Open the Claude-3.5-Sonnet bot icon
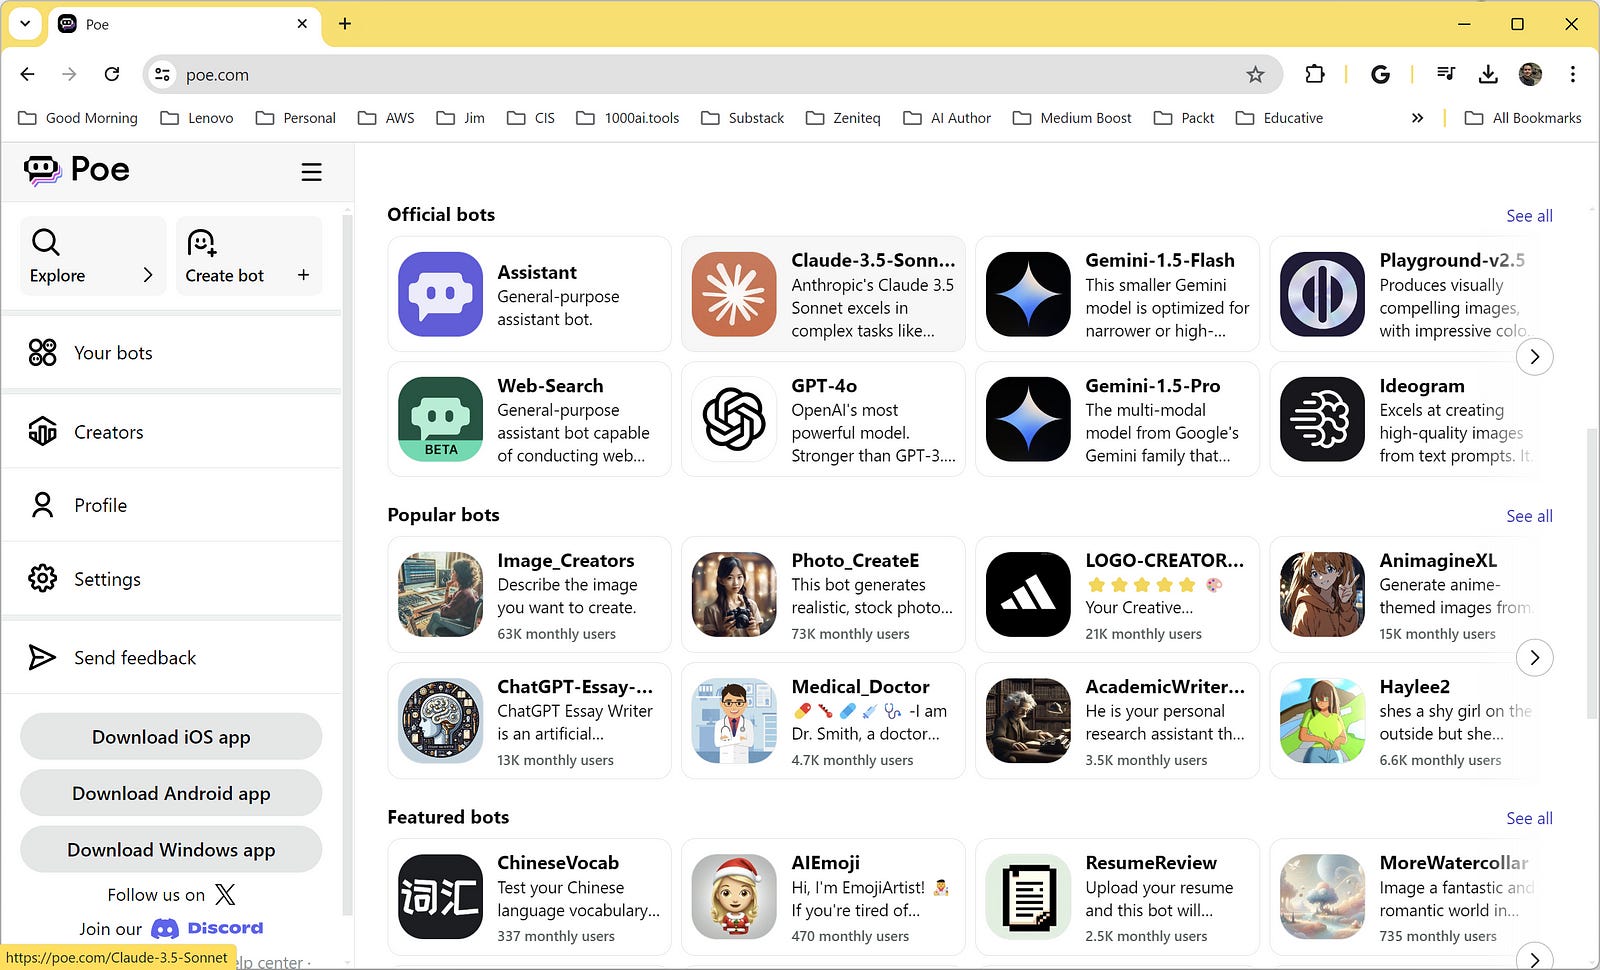The width and height of the screenshot is (1600, 970). click(x=734, y=294)
